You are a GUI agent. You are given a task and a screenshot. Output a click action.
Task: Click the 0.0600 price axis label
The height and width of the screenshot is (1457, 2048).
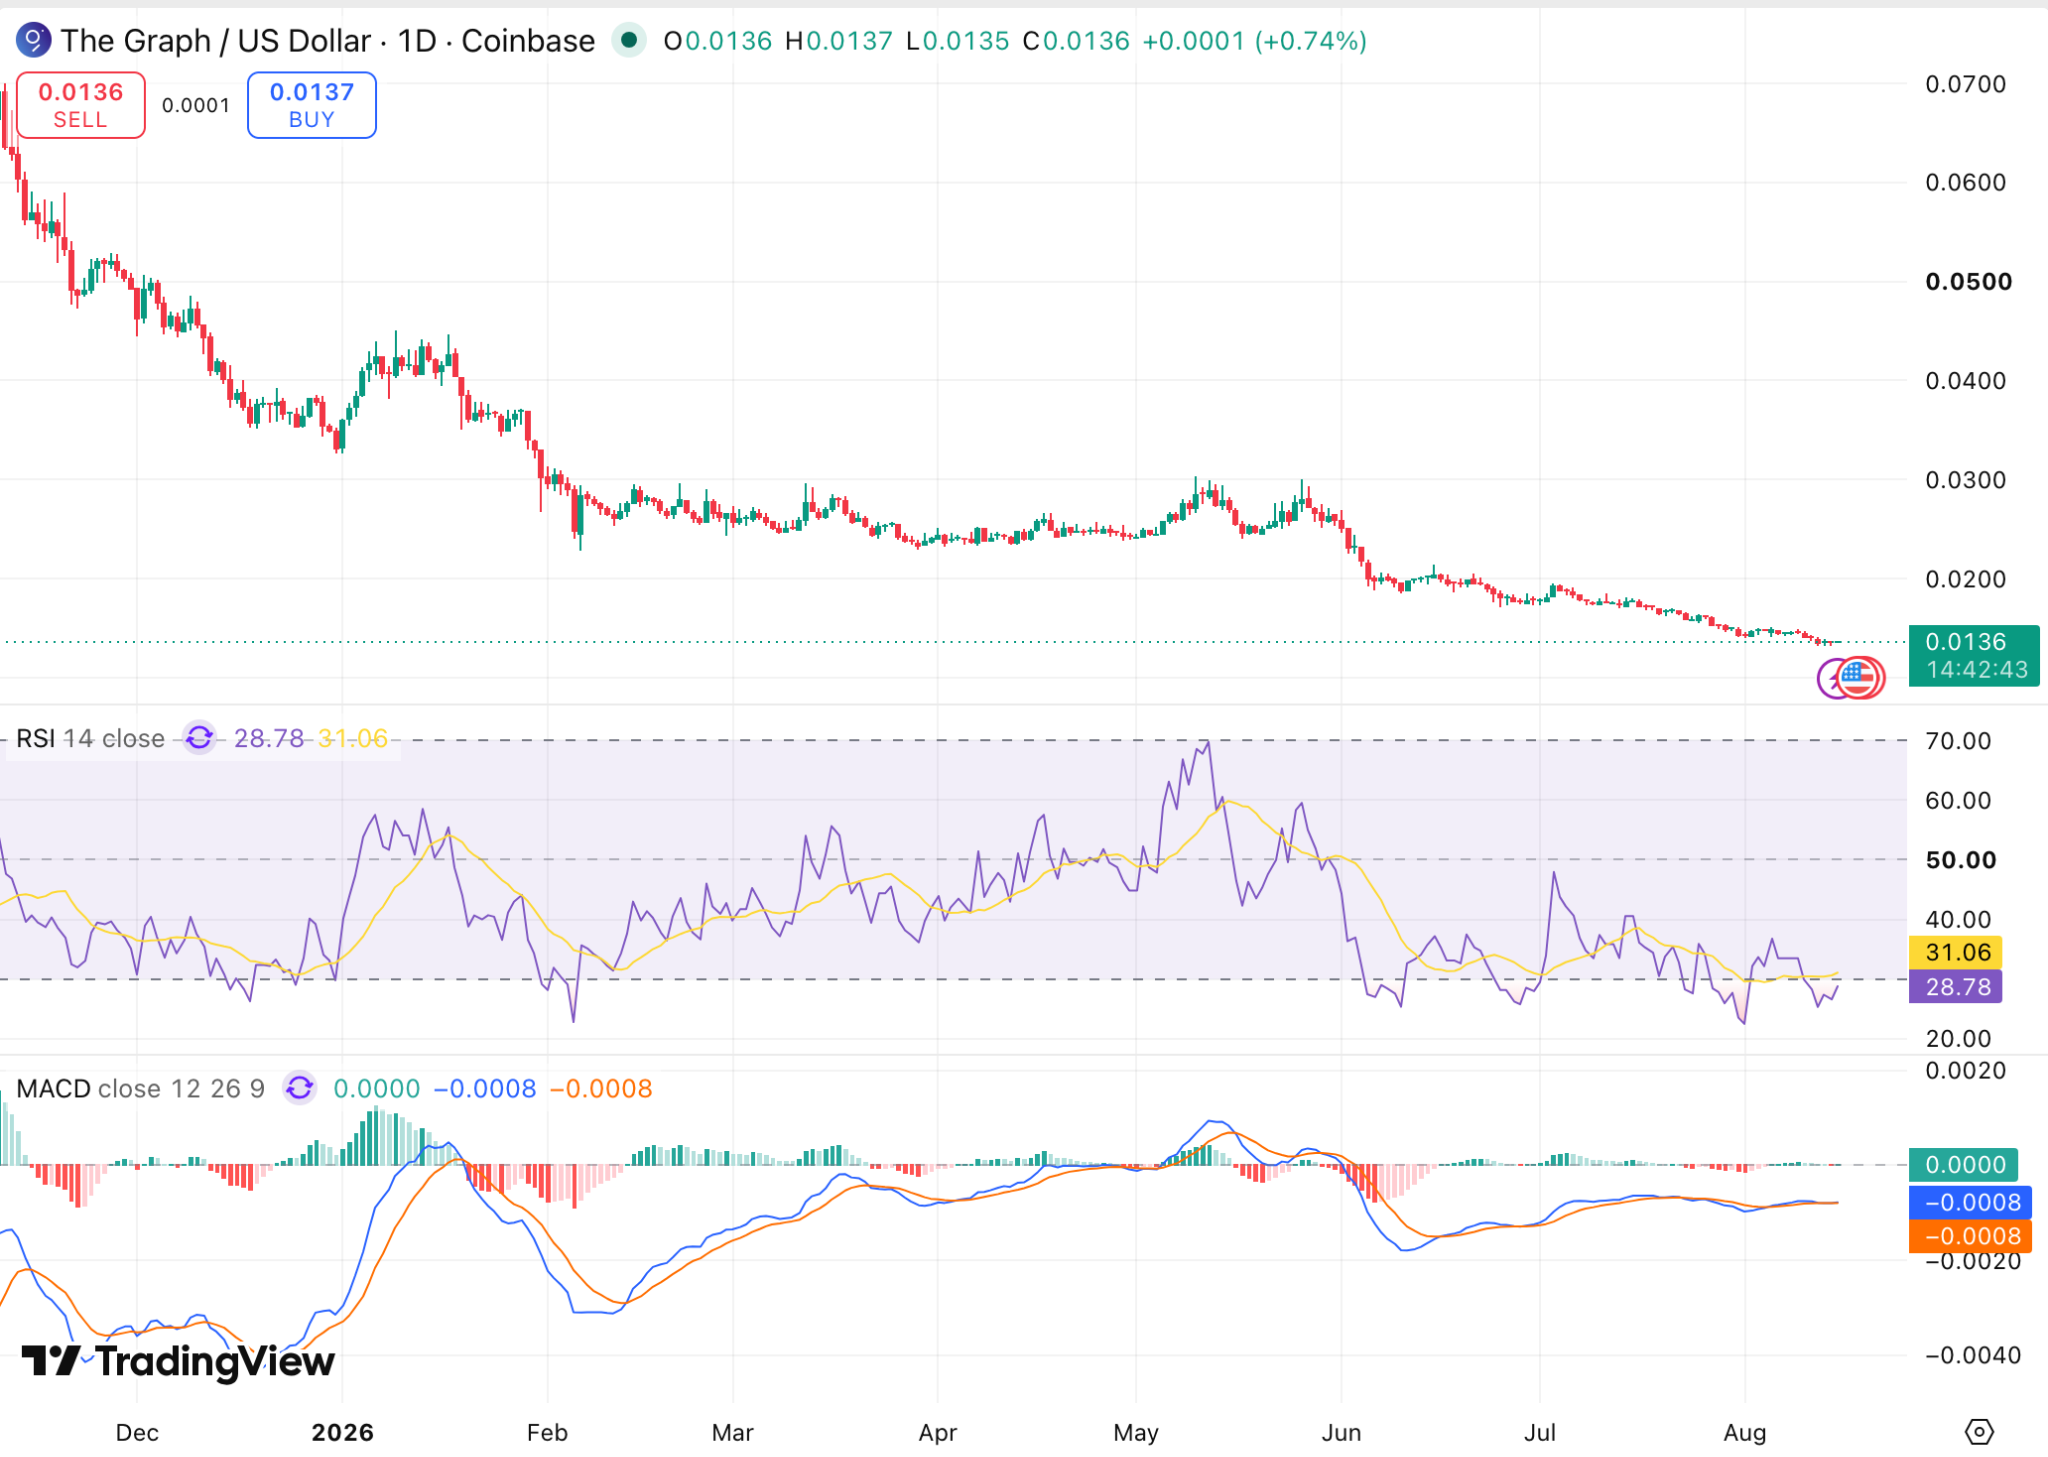(1966, 182)
